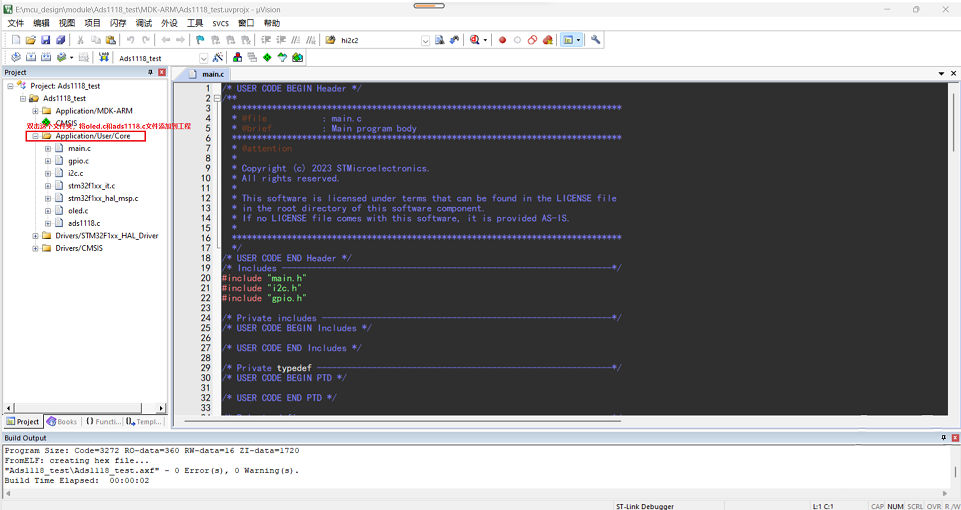Toggle the code fold marker at line 2
961x510 pixels.
(217, 99)
